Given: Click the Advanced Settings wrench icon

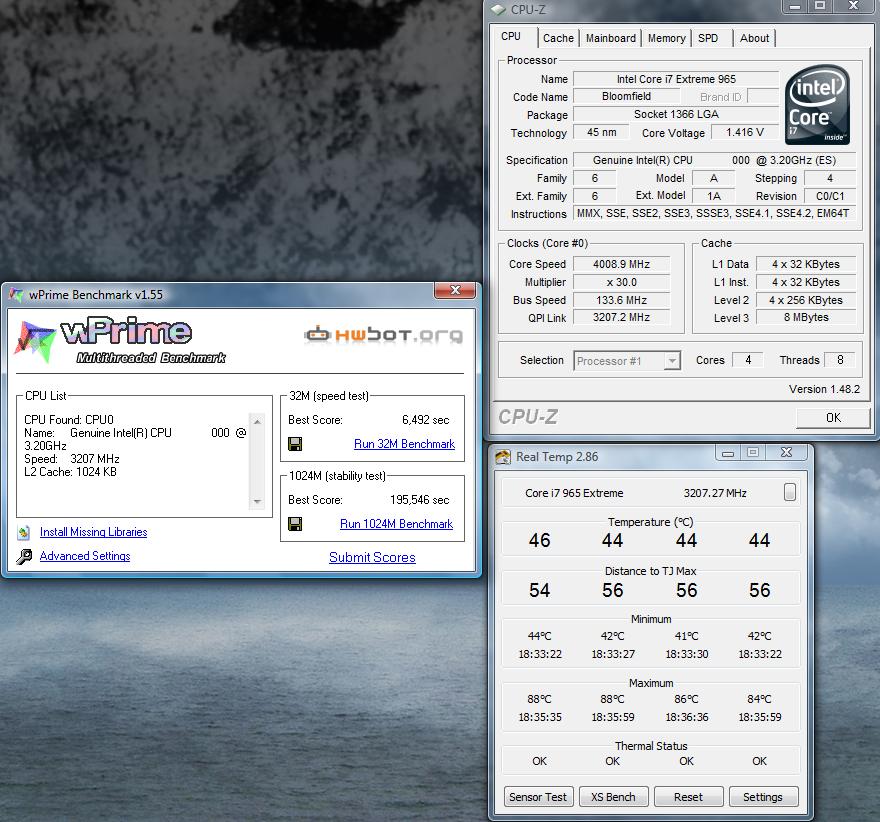Looking at the screenshot, I should (x=24, y=556).
